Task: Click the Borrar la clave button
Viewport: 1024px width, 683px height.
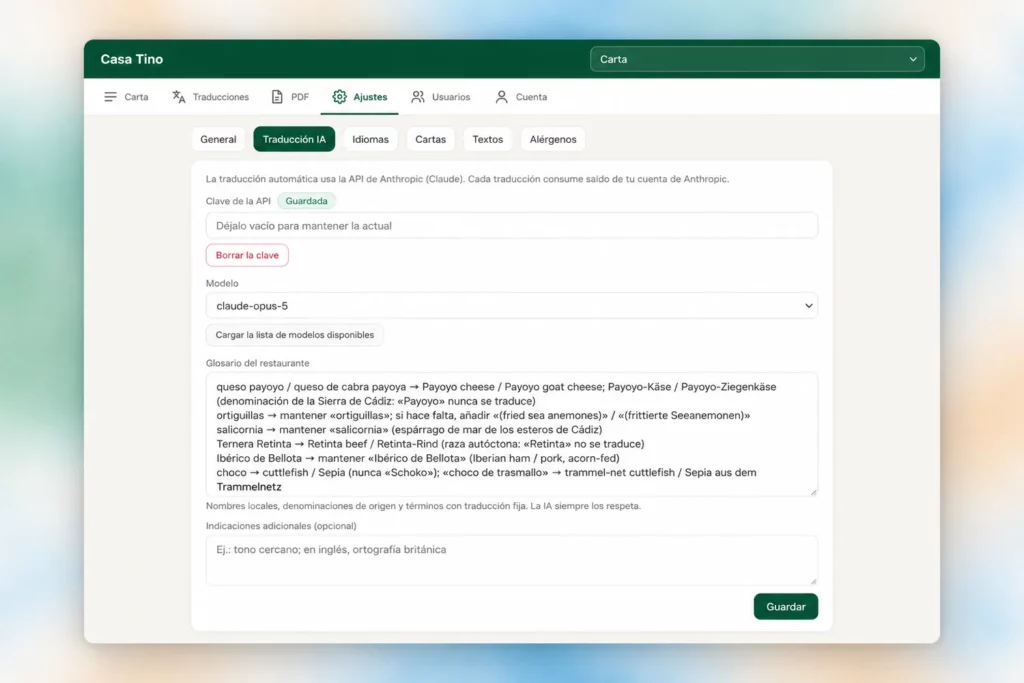Action: click(x=247, y=255)
